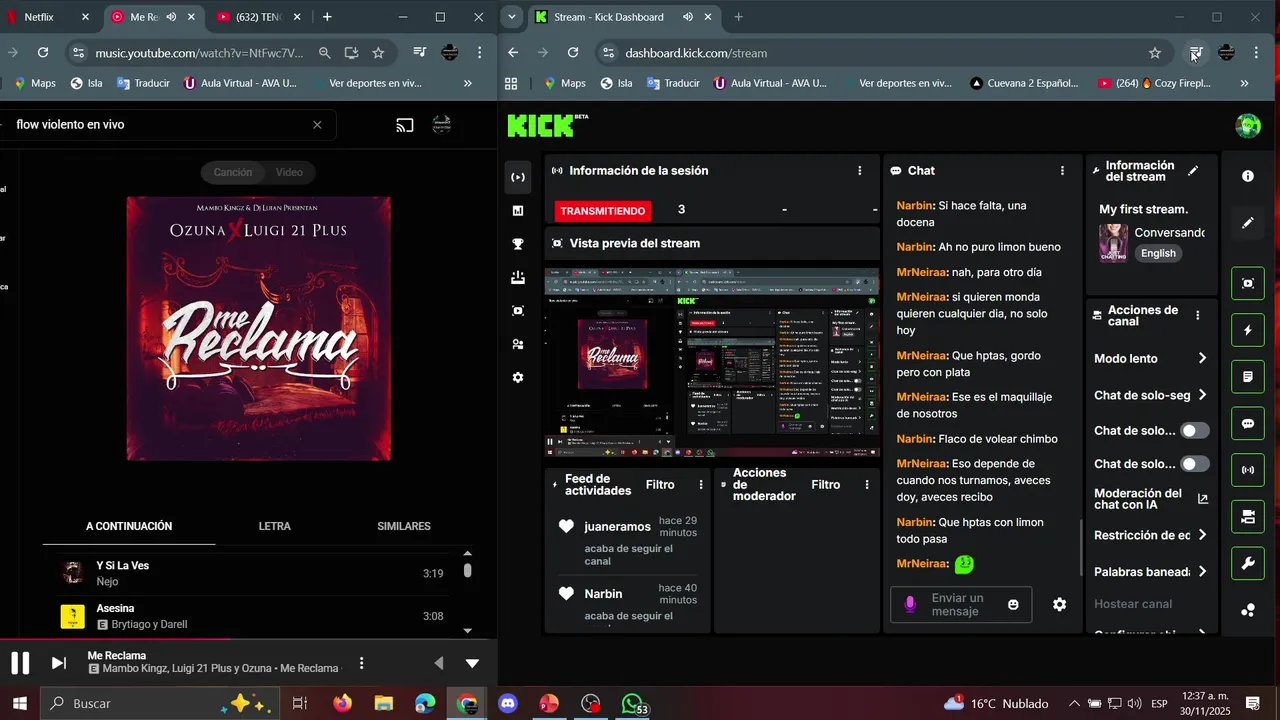Click the English language tag
Screen dimensions: 1280x720
(1158, 253)
